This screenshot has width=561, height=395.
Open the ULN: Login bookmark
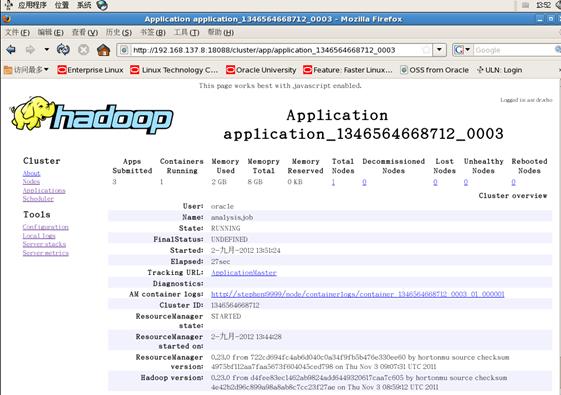pyautogui.click(x=499, y=70)
